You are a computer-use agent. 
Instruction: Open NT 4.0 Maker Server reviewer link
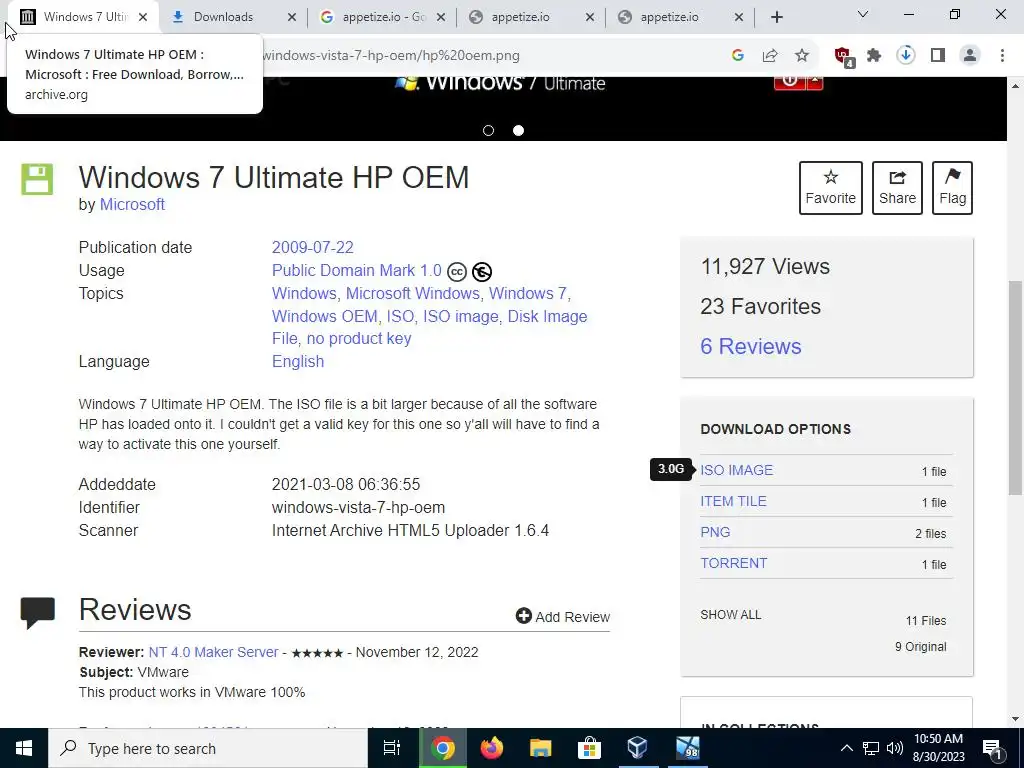click(214, 652)
